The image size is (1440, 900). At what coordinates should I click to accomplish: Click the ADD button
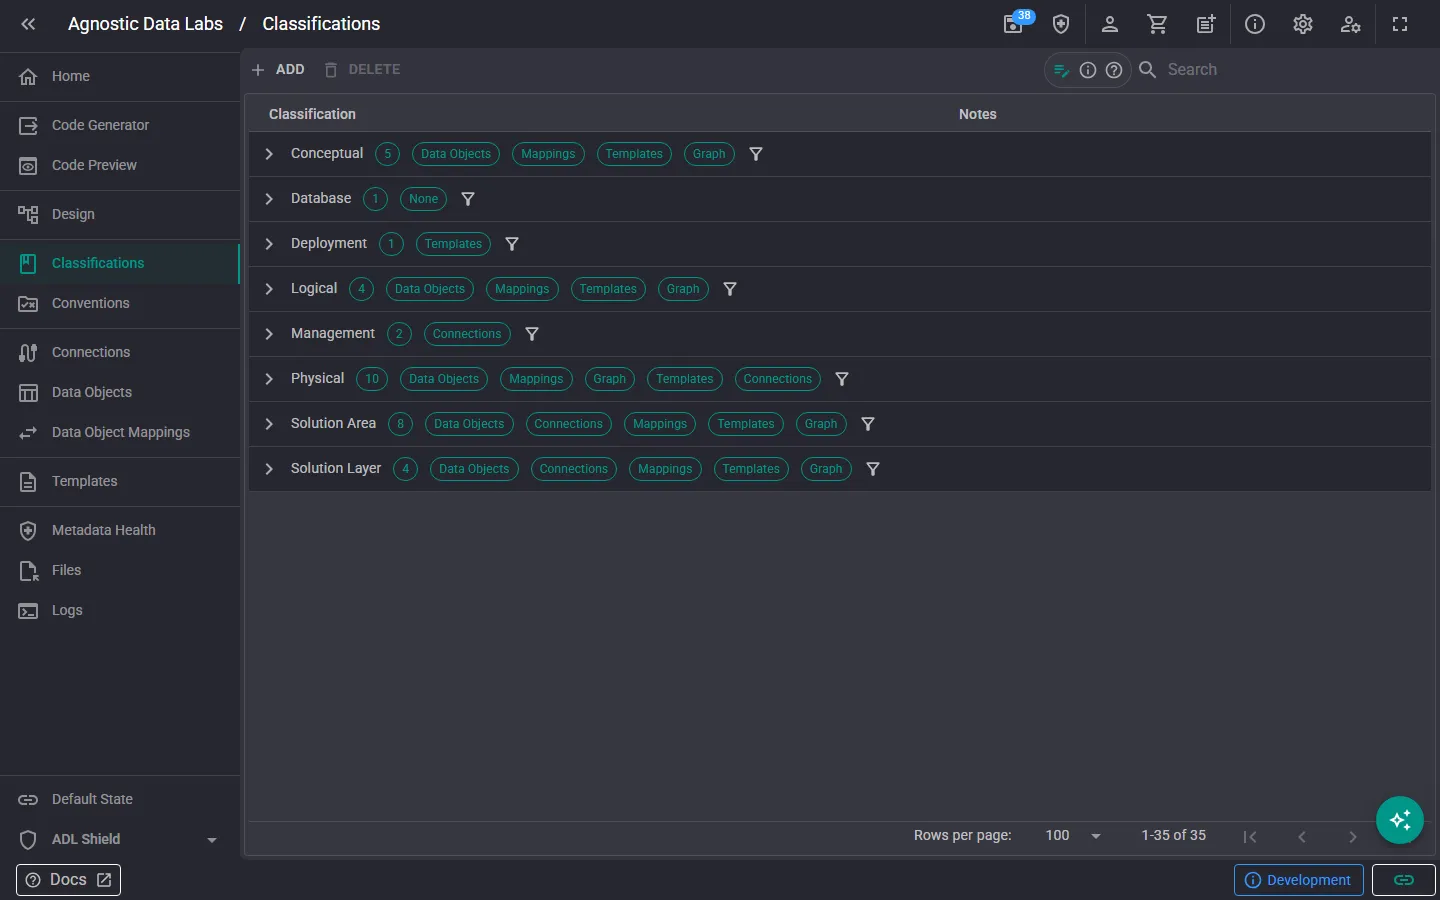tap(278, 70)
